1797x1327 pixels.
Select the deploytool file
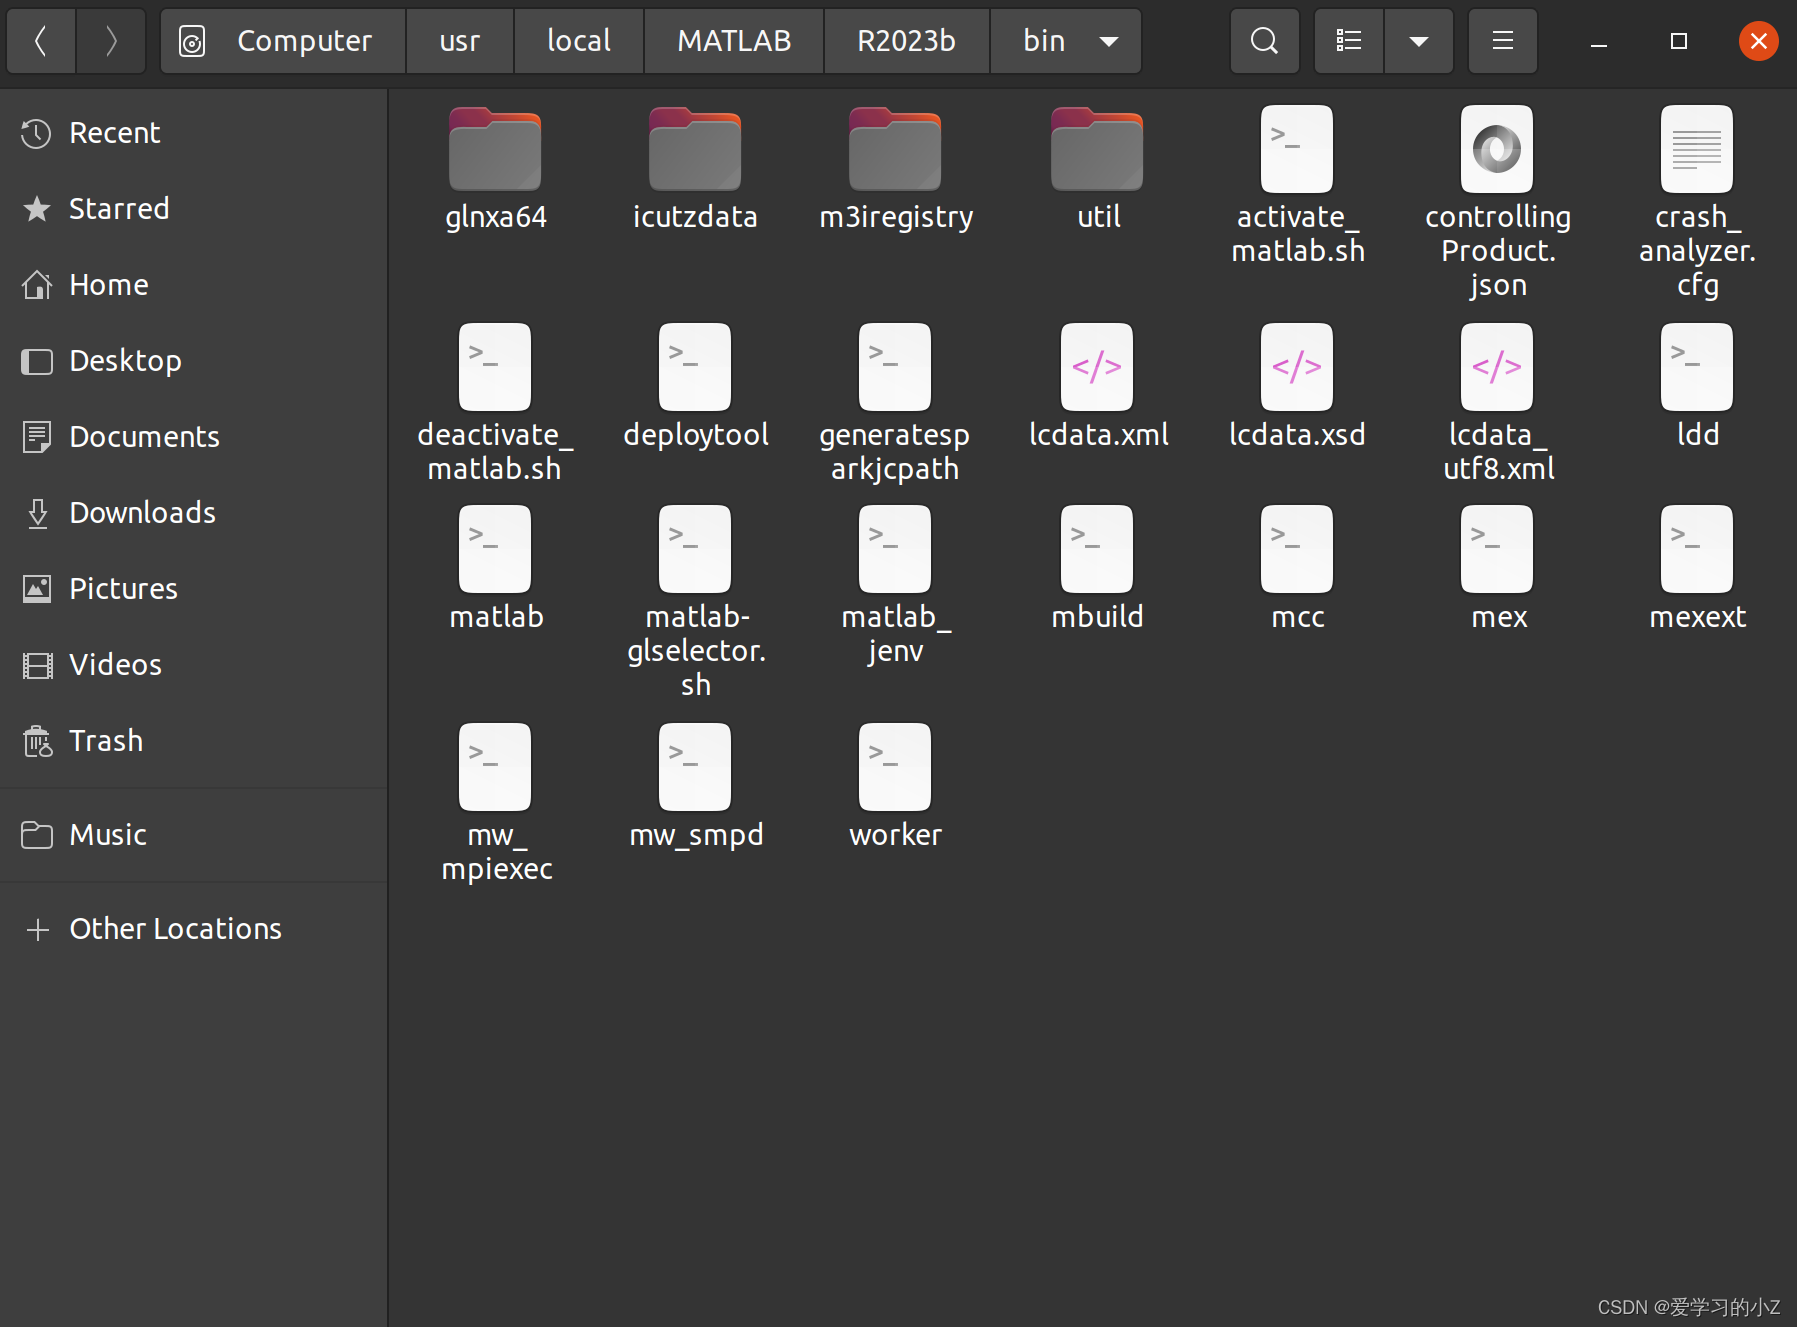695,386
